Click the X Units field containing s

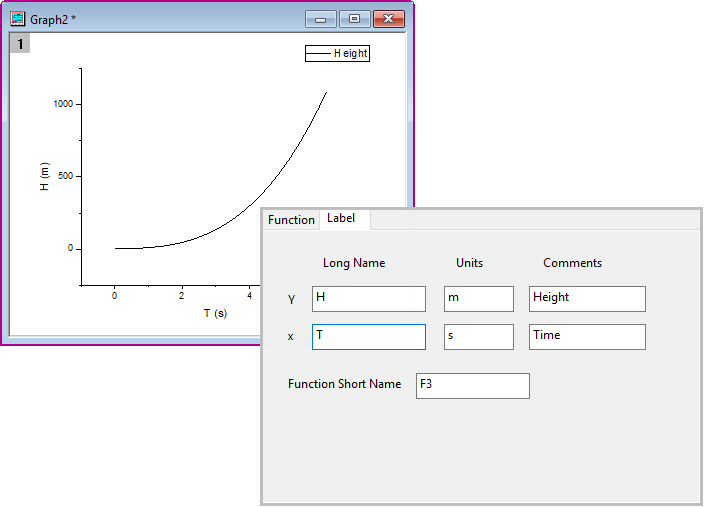tap(479, 337)
